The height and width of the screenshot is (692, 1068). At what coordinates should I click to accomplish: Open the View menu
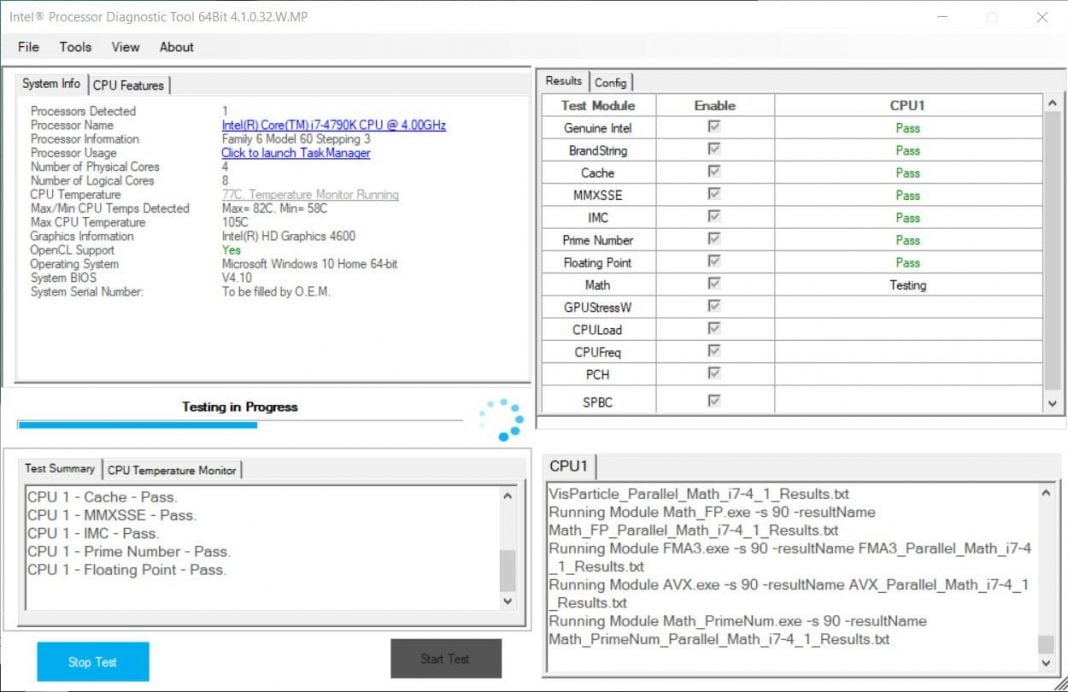(124, 47)
